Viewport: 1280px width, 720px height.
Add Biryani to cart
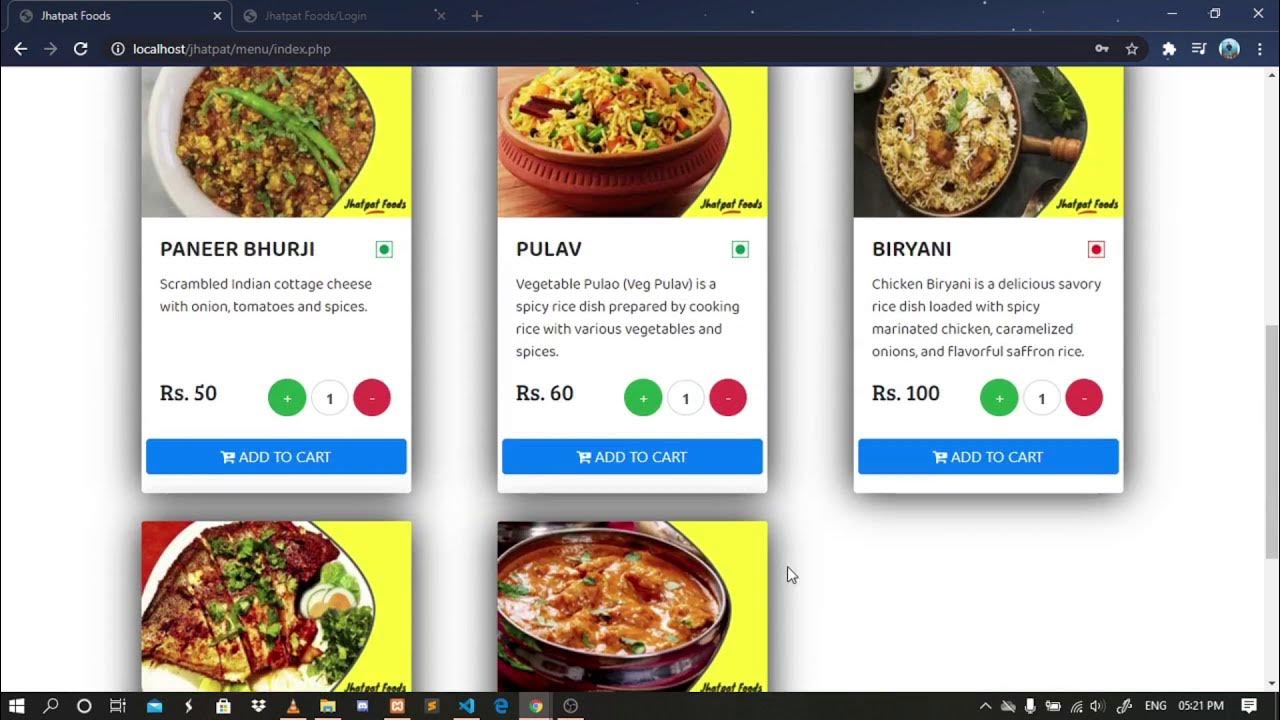pyautogui.click(x=988, y=457)
